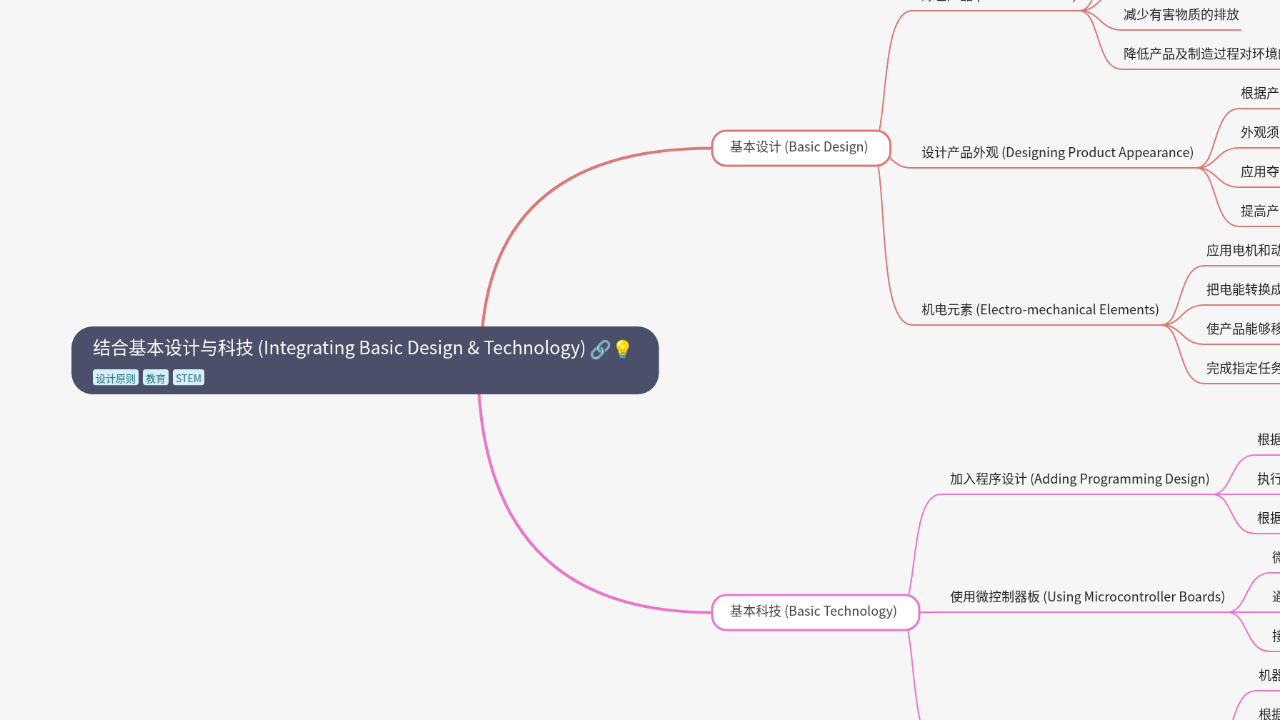Select the root node title text
This screenshot has width=1280, height=720.
(x=339, y=348)
